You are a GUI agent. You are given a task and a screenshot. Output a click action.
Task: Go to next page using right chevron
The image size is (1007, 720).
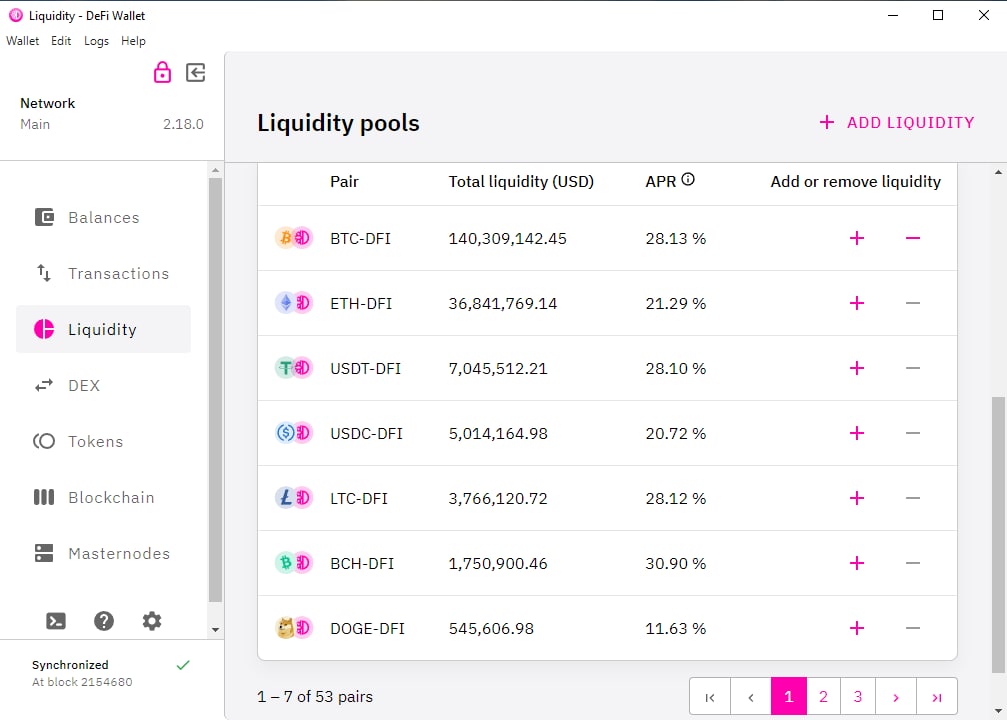896,697
